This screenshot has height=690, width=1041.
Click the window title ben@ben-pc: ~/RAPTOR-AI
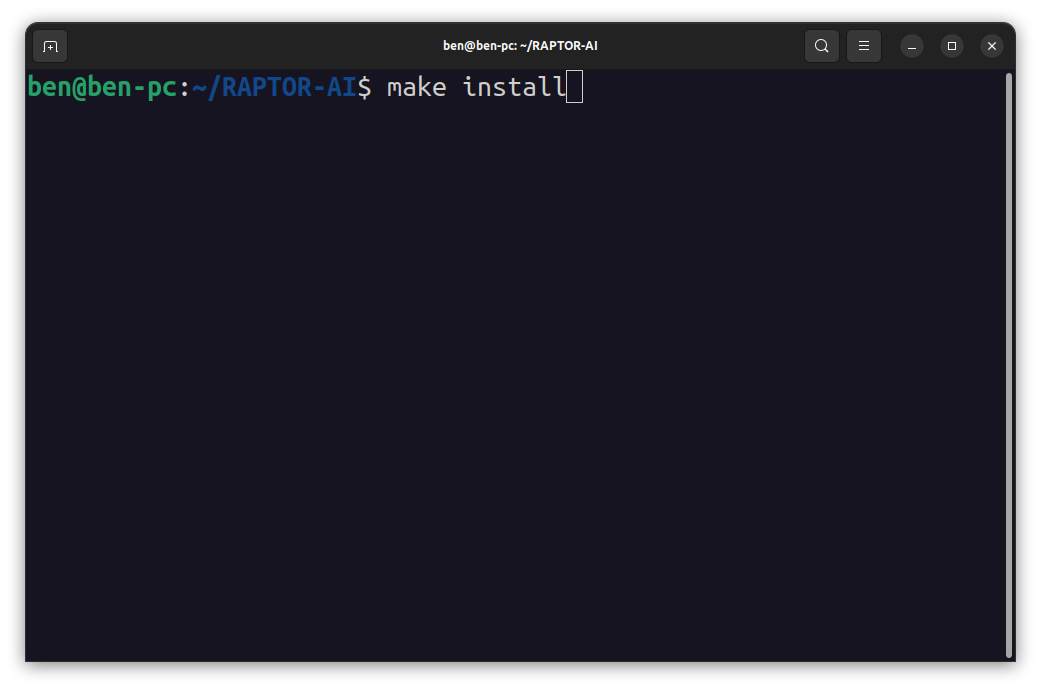tap(520, 46)
